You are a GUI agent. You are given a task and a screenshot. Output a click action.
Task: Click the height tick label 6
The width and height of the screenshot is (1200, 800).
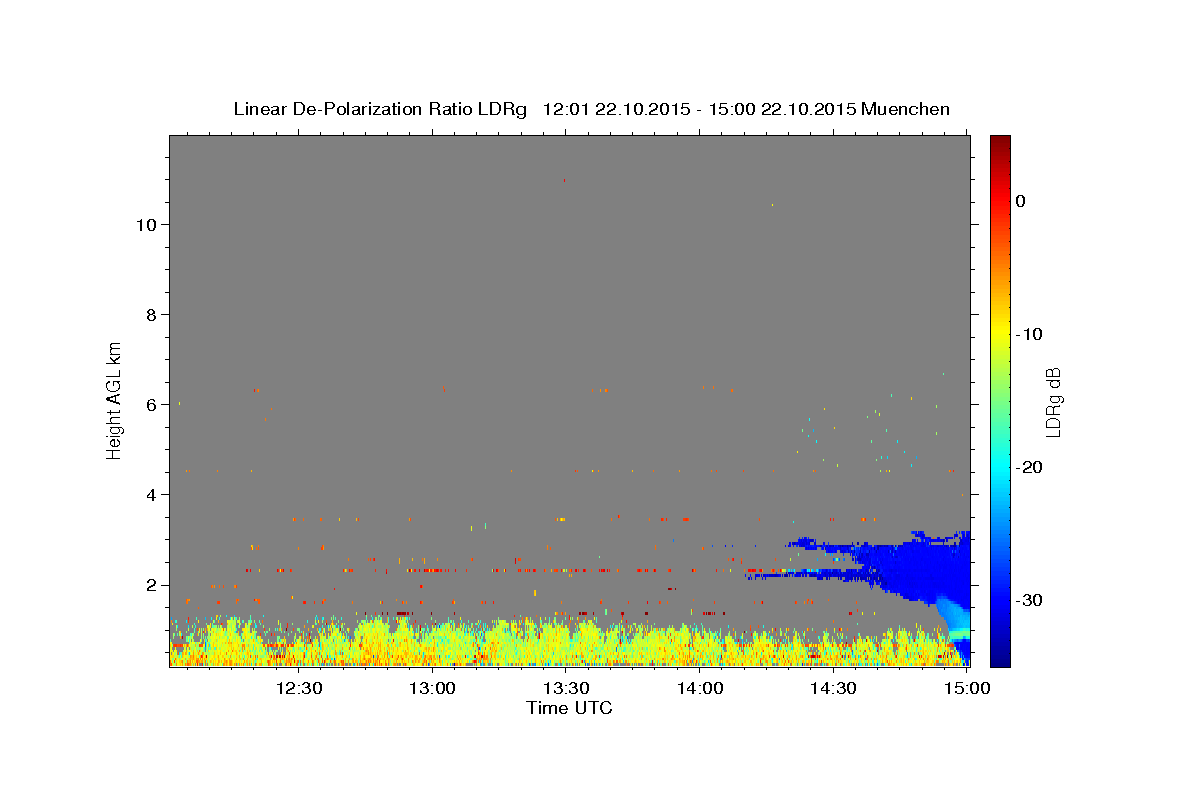[149, 405]
